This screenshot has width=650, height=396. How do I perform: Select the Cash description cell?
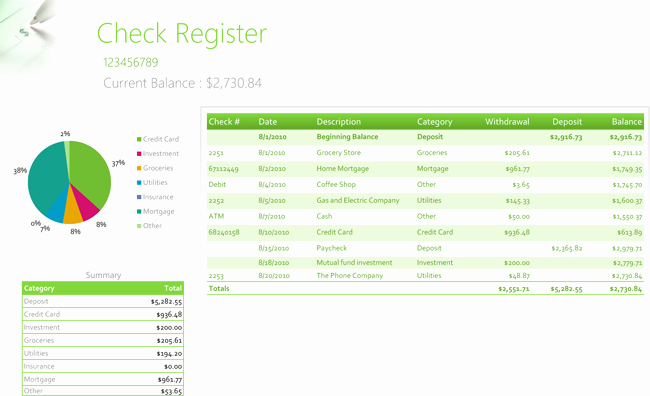(324, 216)
